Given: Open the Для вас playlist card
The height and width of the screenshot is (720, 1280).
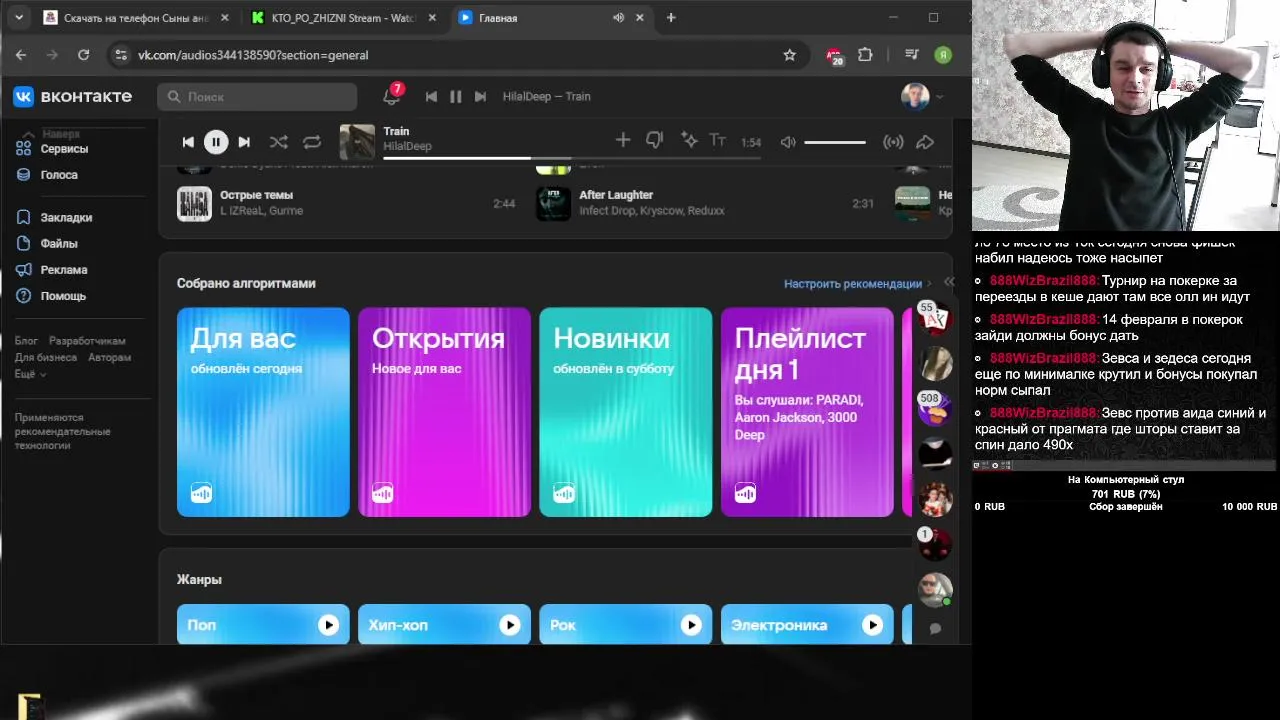Looking at the screenshot, I should (263, 412).
